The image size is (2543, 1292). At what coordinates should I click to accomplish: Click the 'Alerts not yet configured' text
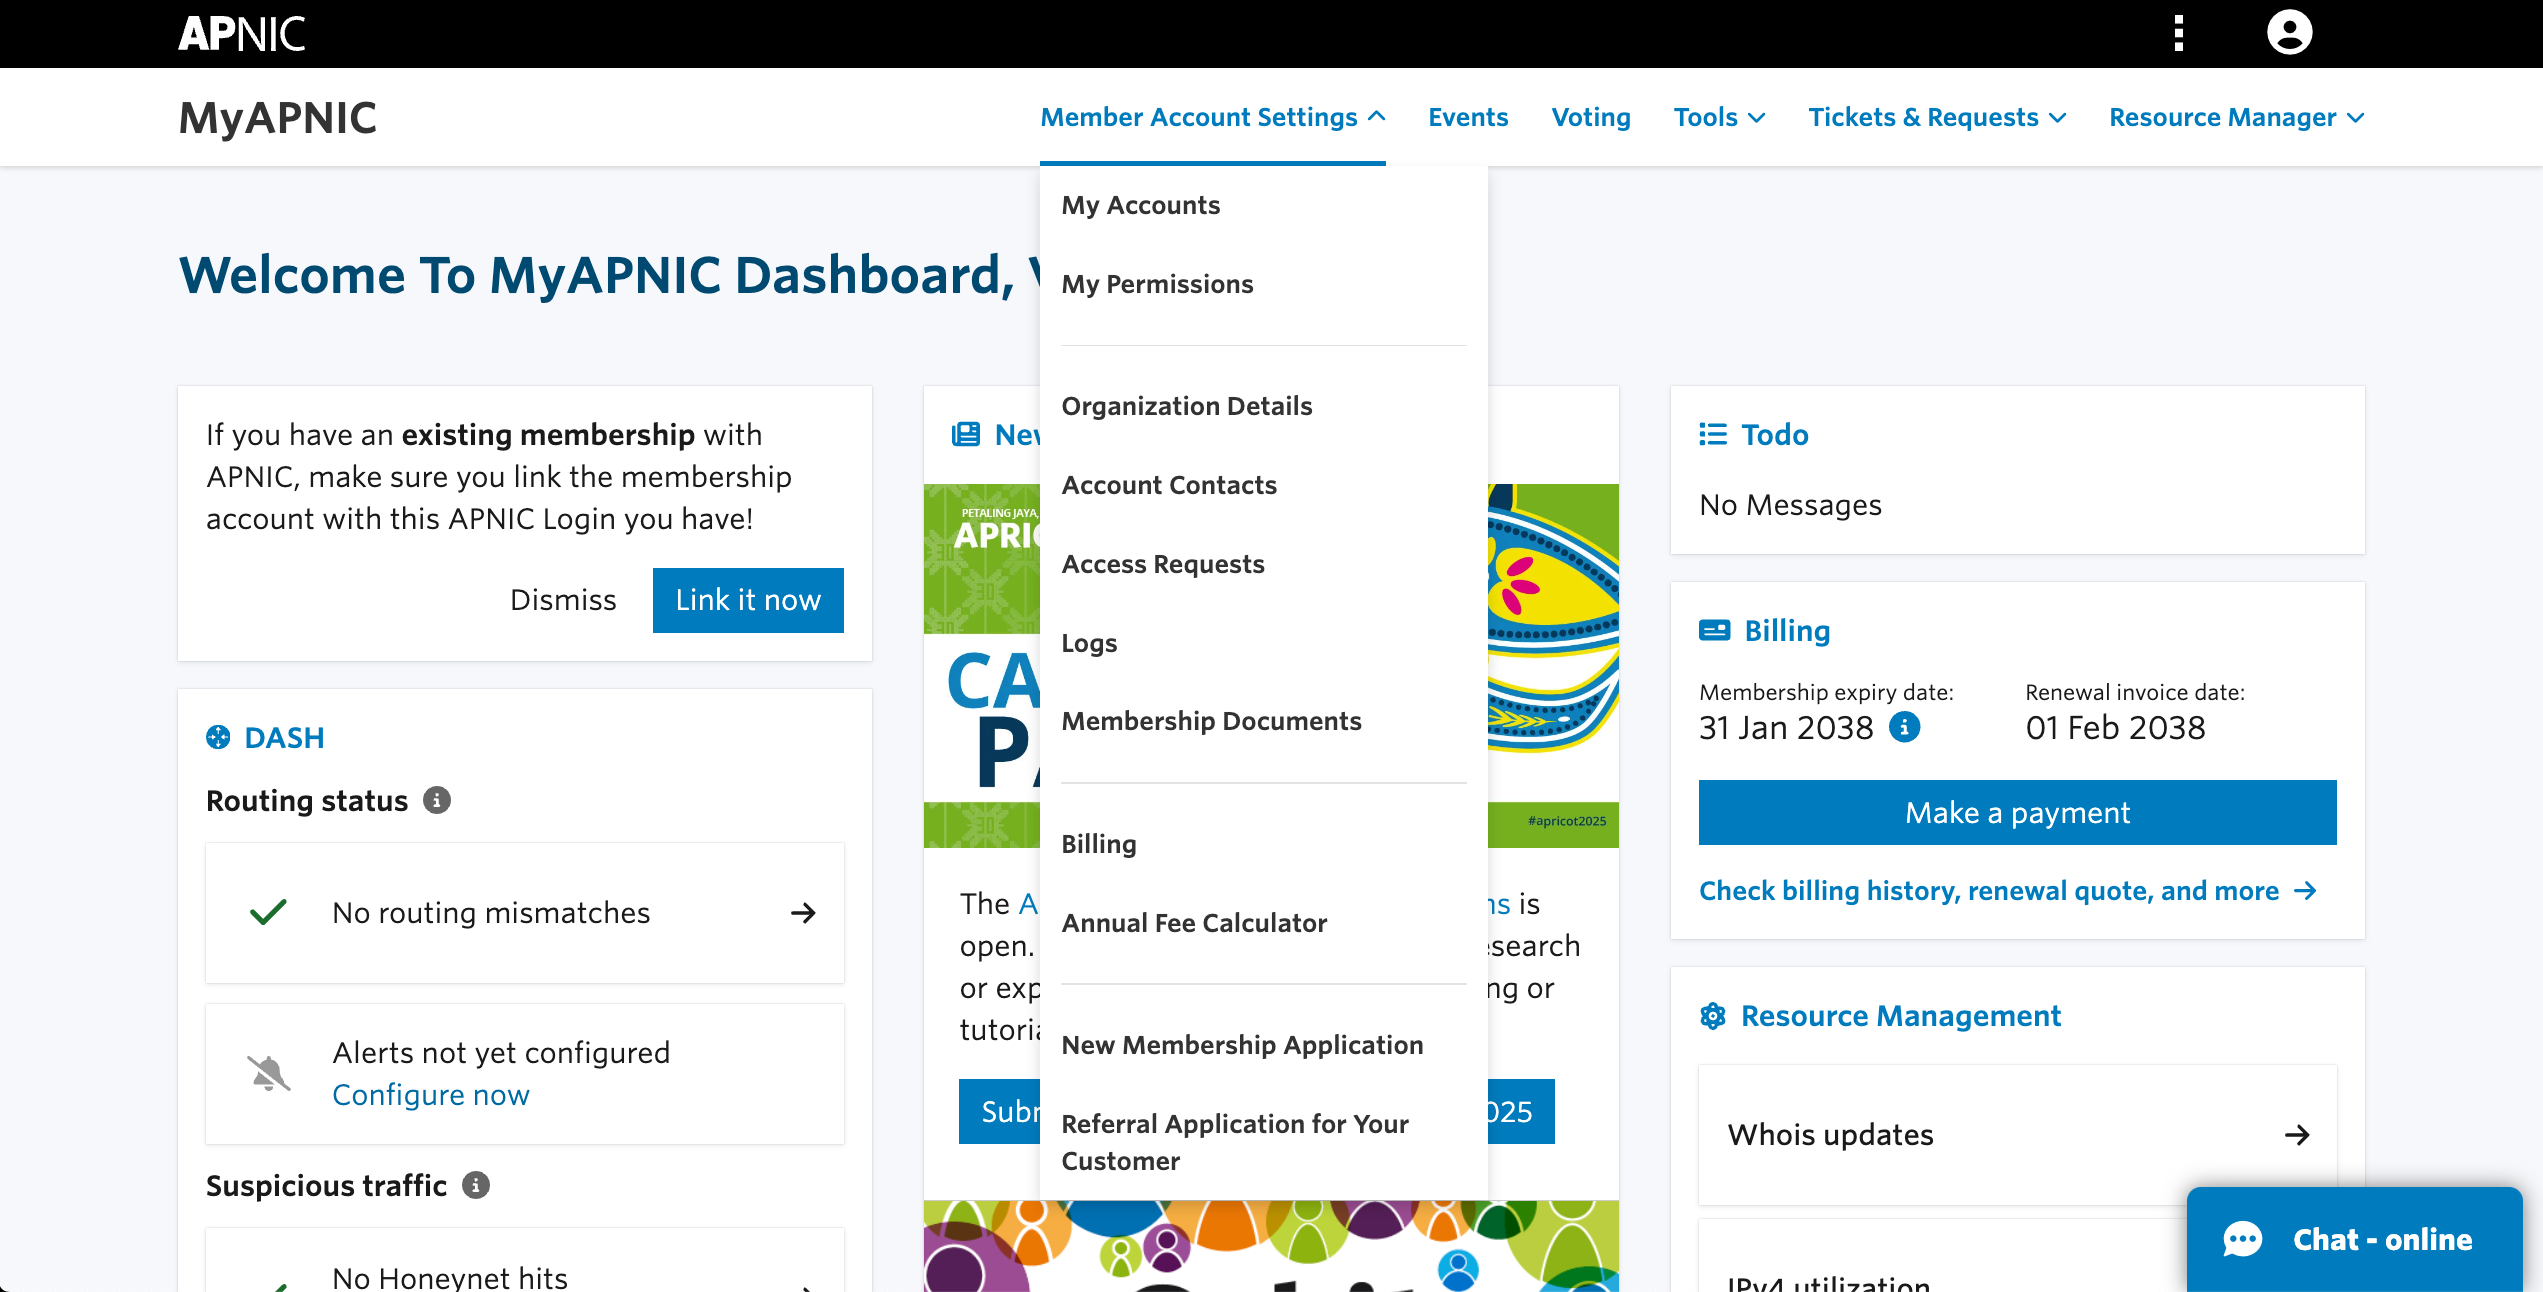coord(501,1053)
